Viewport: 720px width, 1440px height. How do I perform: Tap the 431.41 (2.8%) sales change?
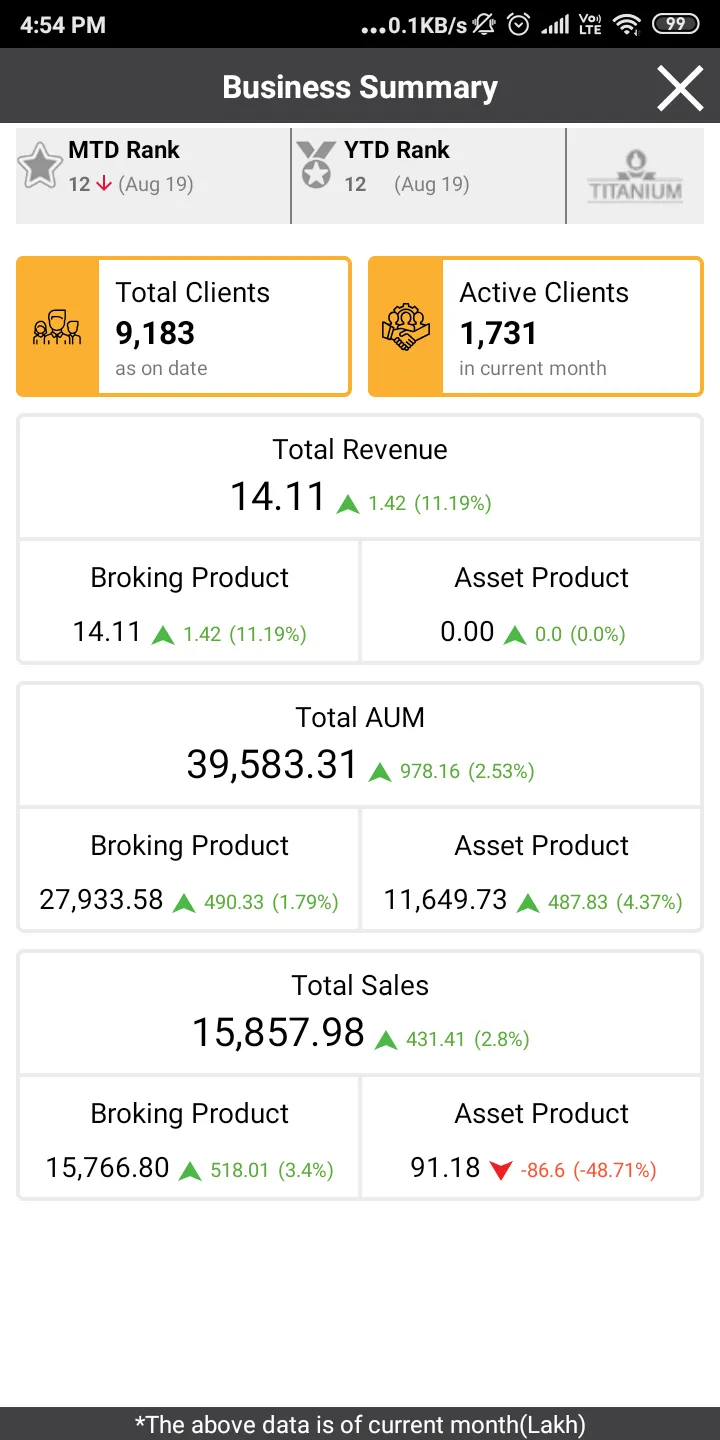pos(467,1039)
